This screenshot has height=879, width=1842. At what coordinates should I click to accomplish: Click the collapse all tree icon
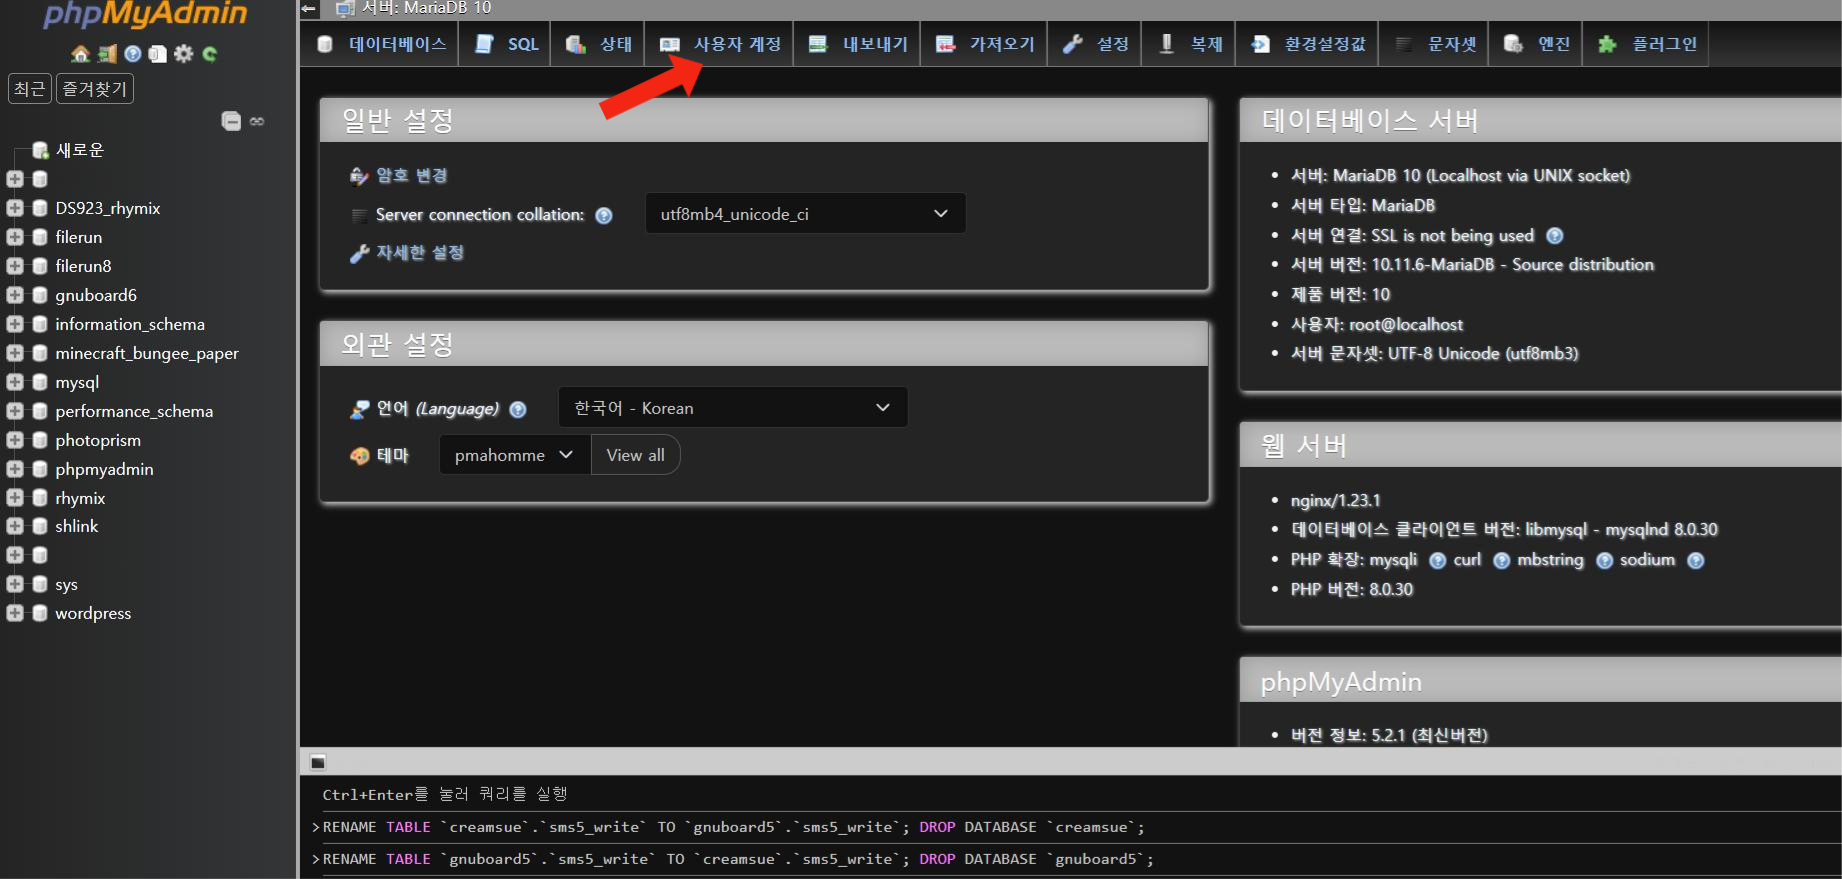[231, 121]
